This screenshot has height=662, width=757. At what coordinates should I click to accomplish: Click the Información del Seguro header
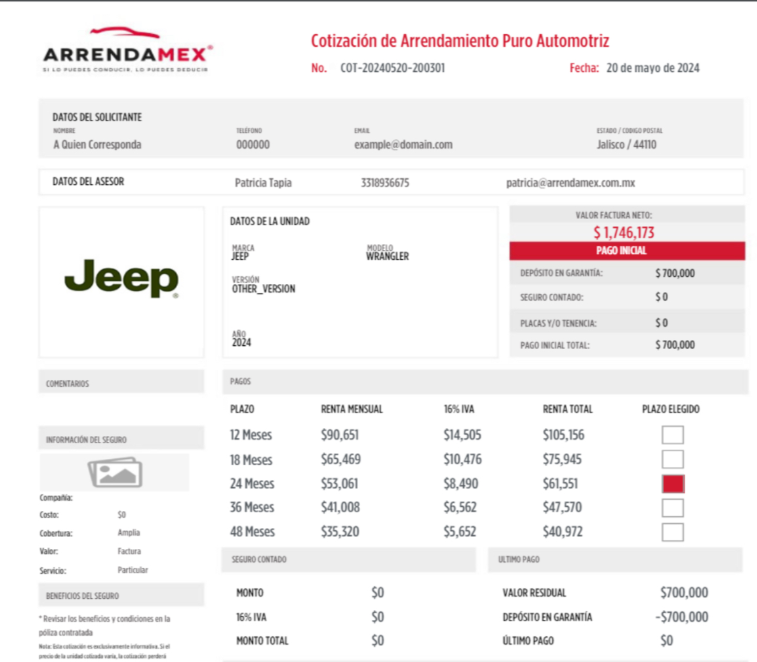pyautogui.click(x=86, y=439)
